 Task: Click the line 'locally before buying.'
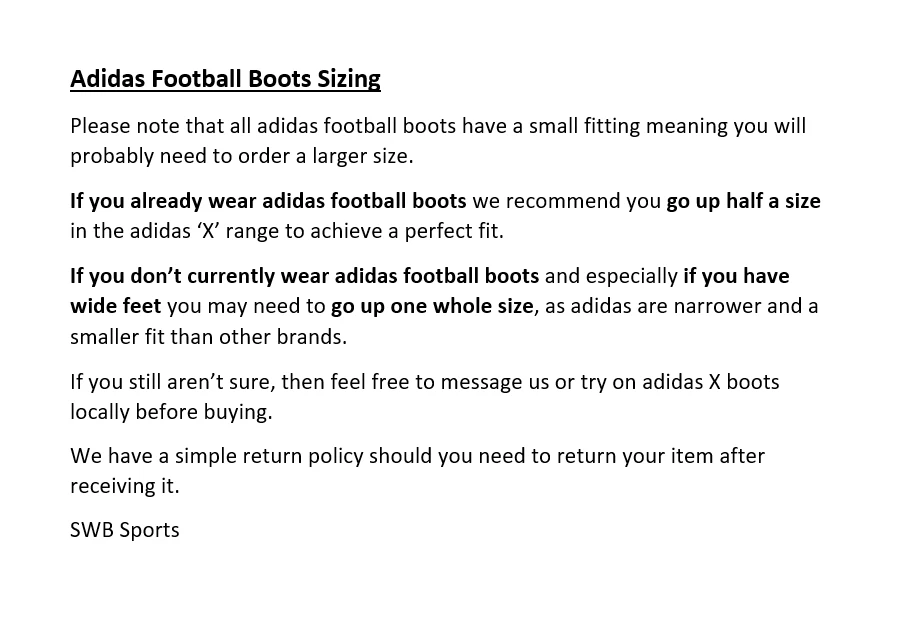pyautogui.click(x=171, y=412)
